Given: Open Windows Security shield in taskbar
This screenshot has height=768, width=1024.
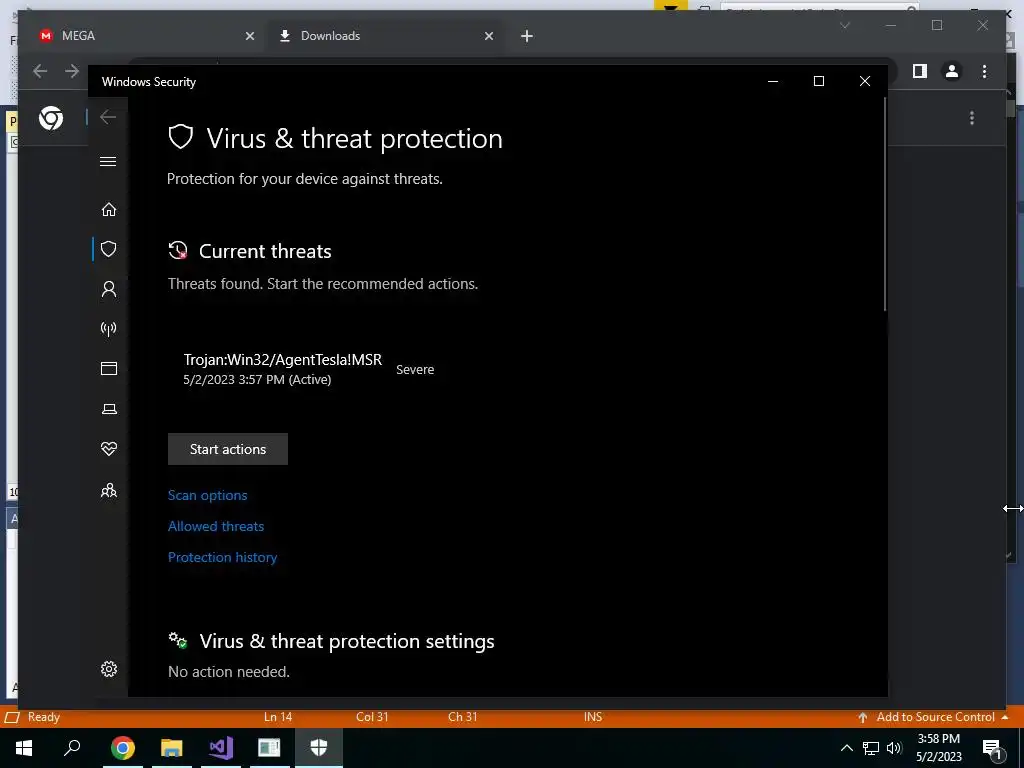Looking at the screenshot, I should (319, 748).
